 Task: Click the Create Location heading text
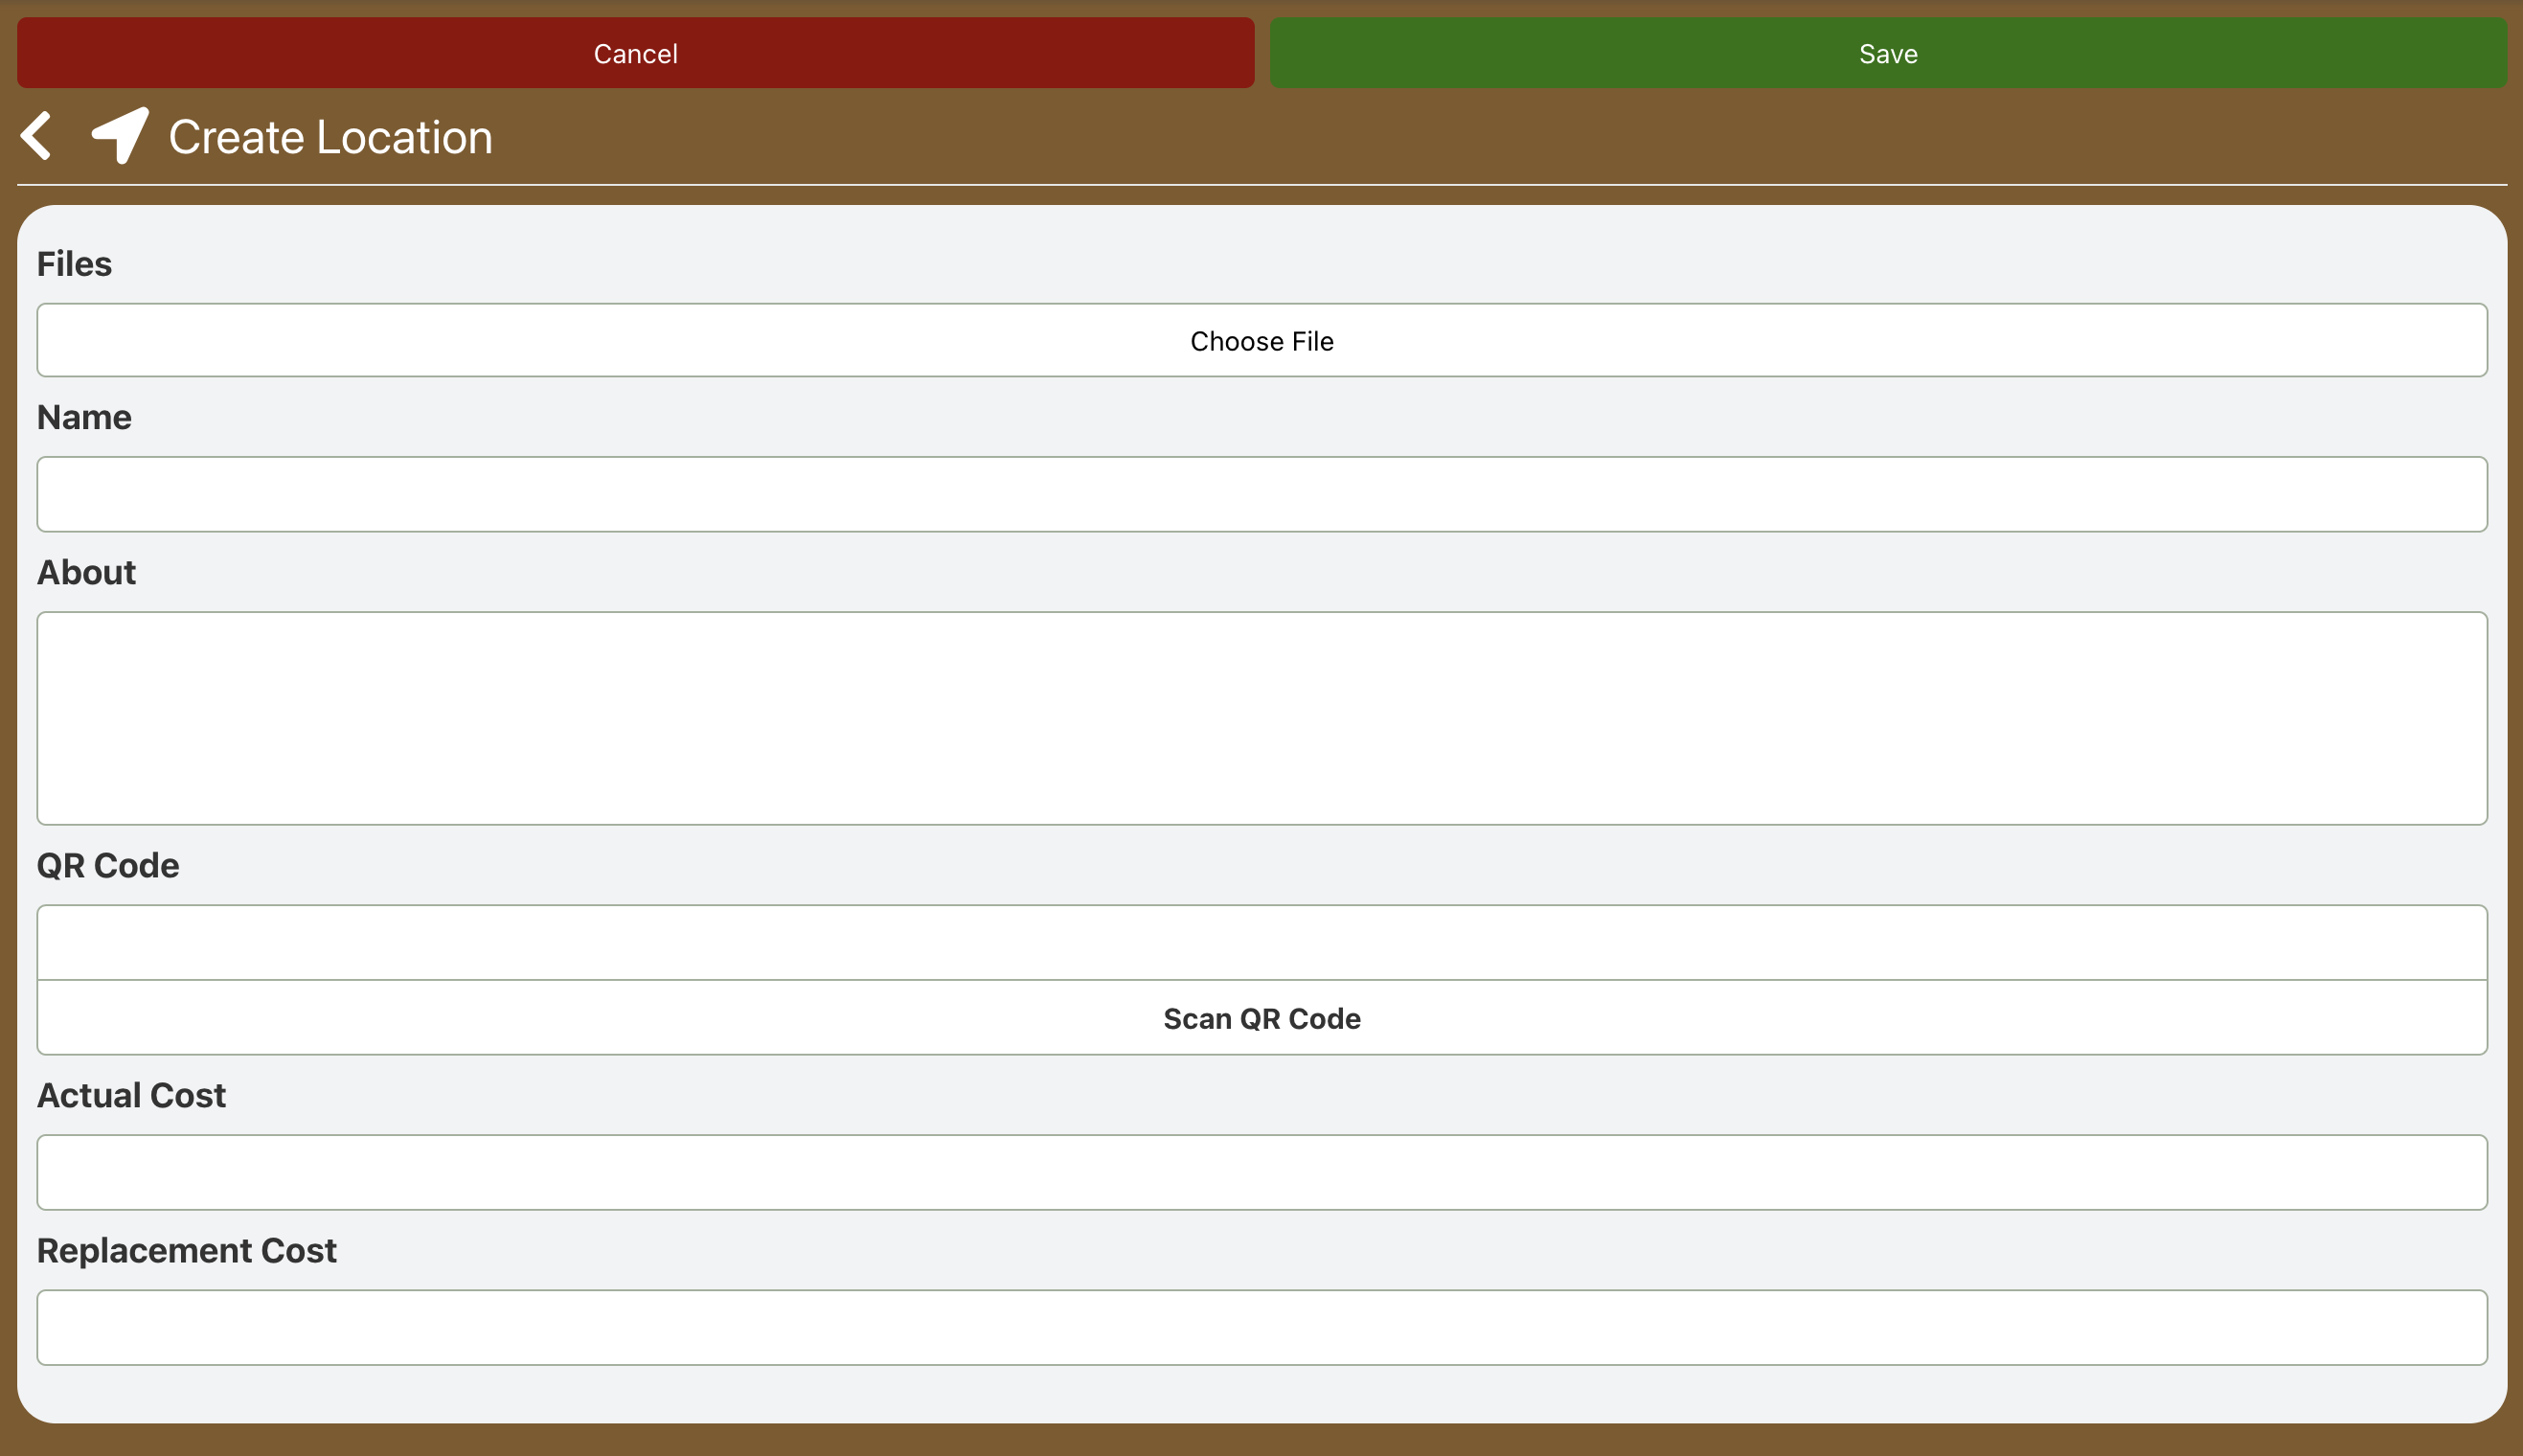coord(330,137)
